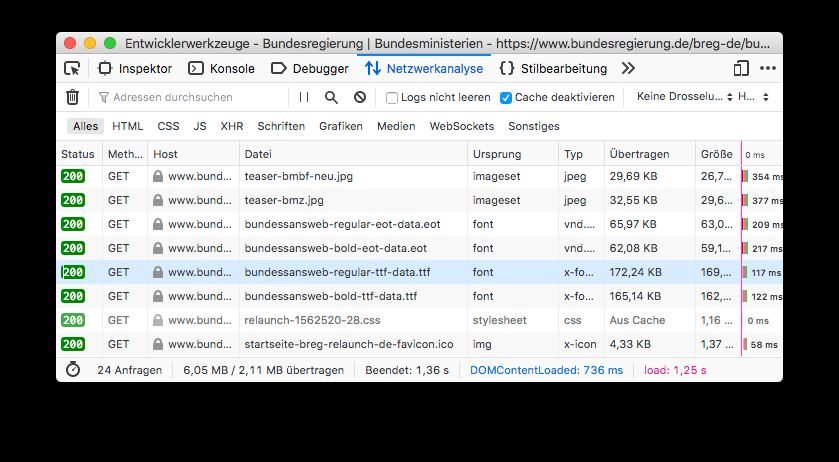This screenshot has height=462, width=839.
Task: Click lock icon in favicon.ico row
Action: click(158, 344)
